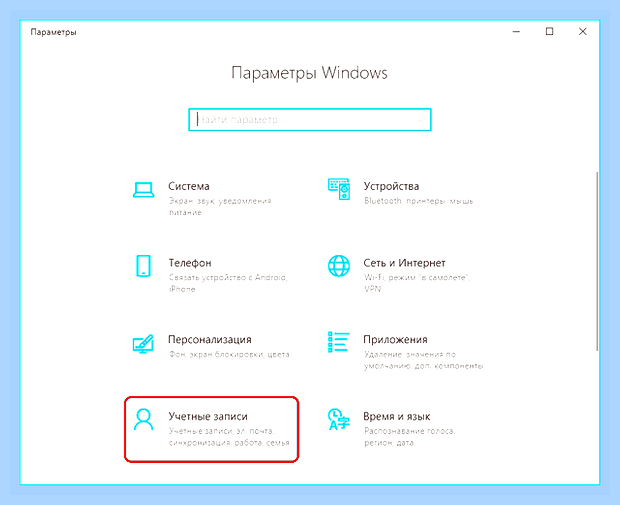This screenshot has width=620, height=505.
Task: Click the description 'Фон, экран блокировки, цвета'
Action: (229, 354)
